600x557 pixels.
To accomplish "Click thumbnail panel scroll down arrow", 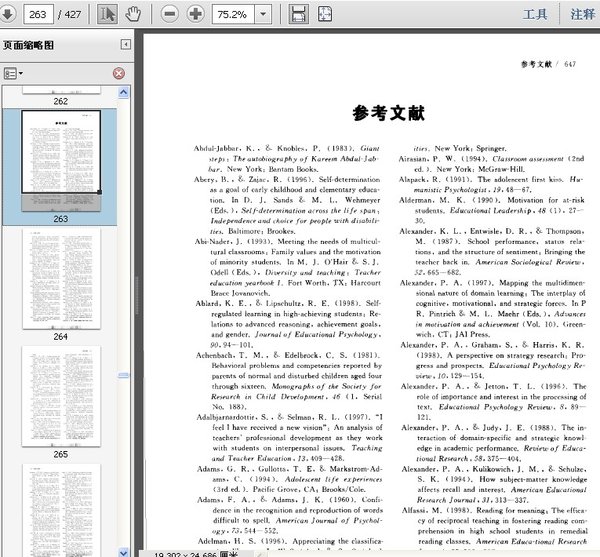I will tap(125, 550).
